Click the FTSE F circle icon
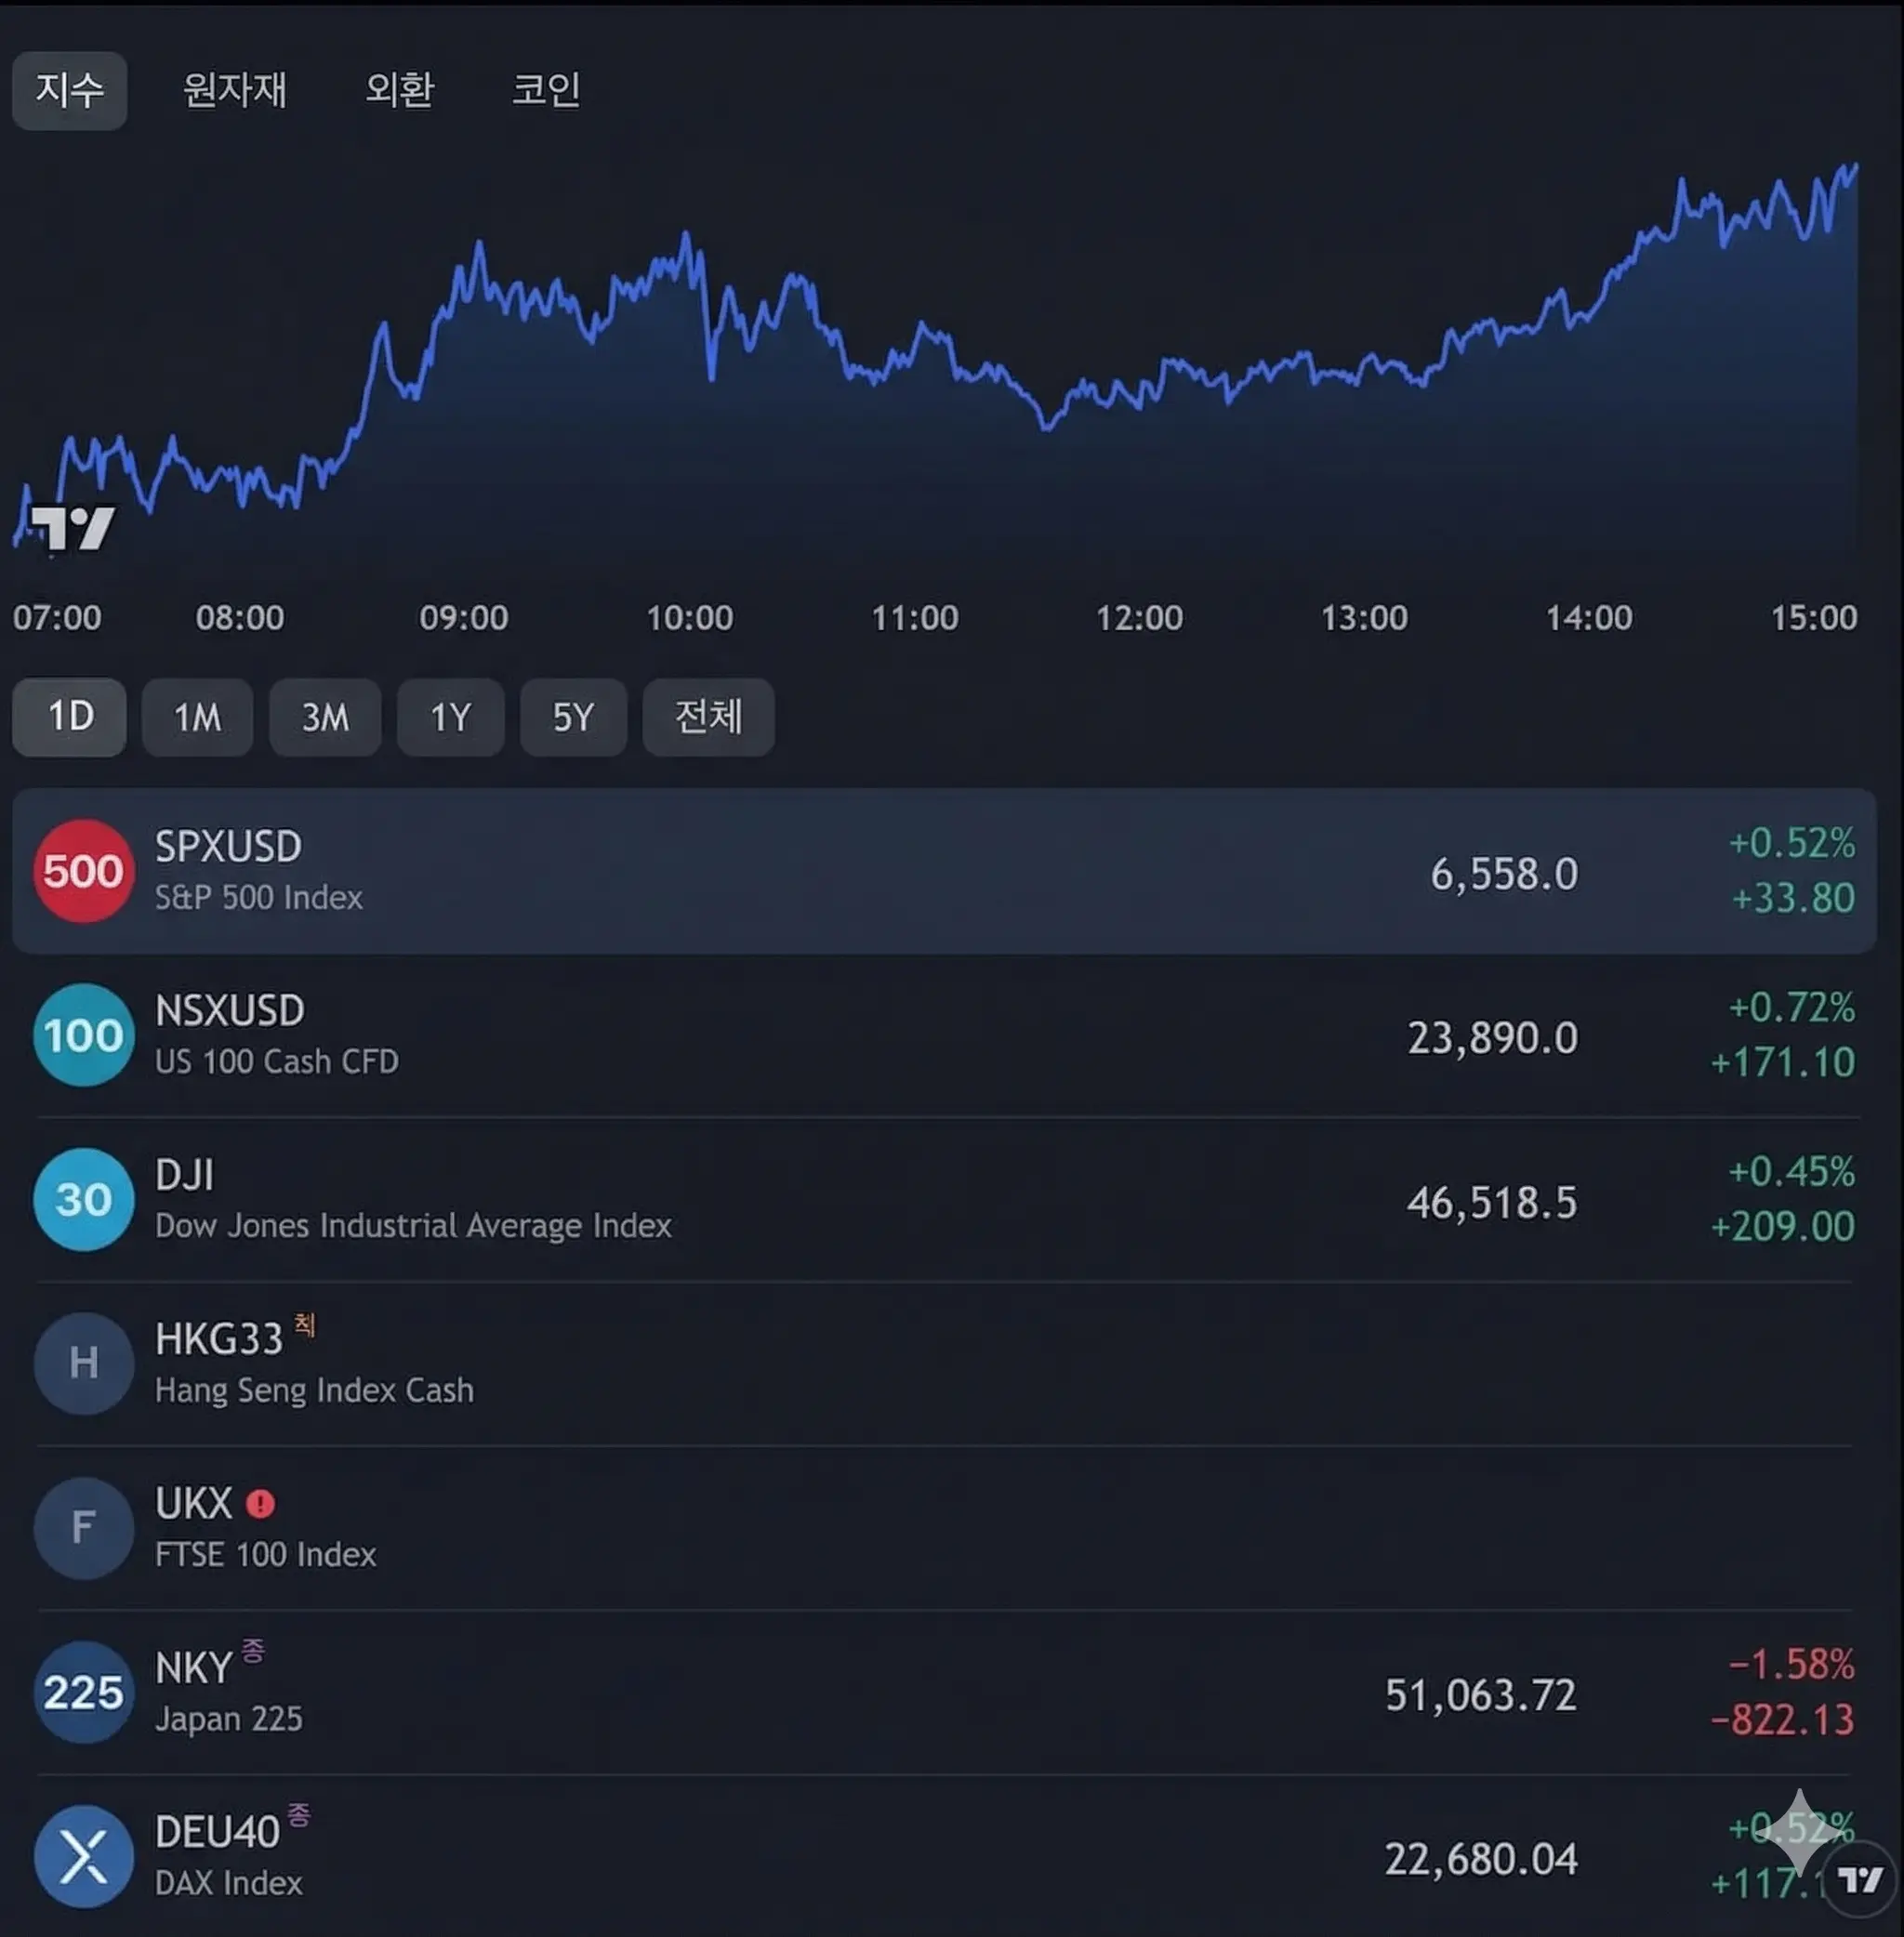Screen dimensions: 1904x1937 [x=84, y=1528]
